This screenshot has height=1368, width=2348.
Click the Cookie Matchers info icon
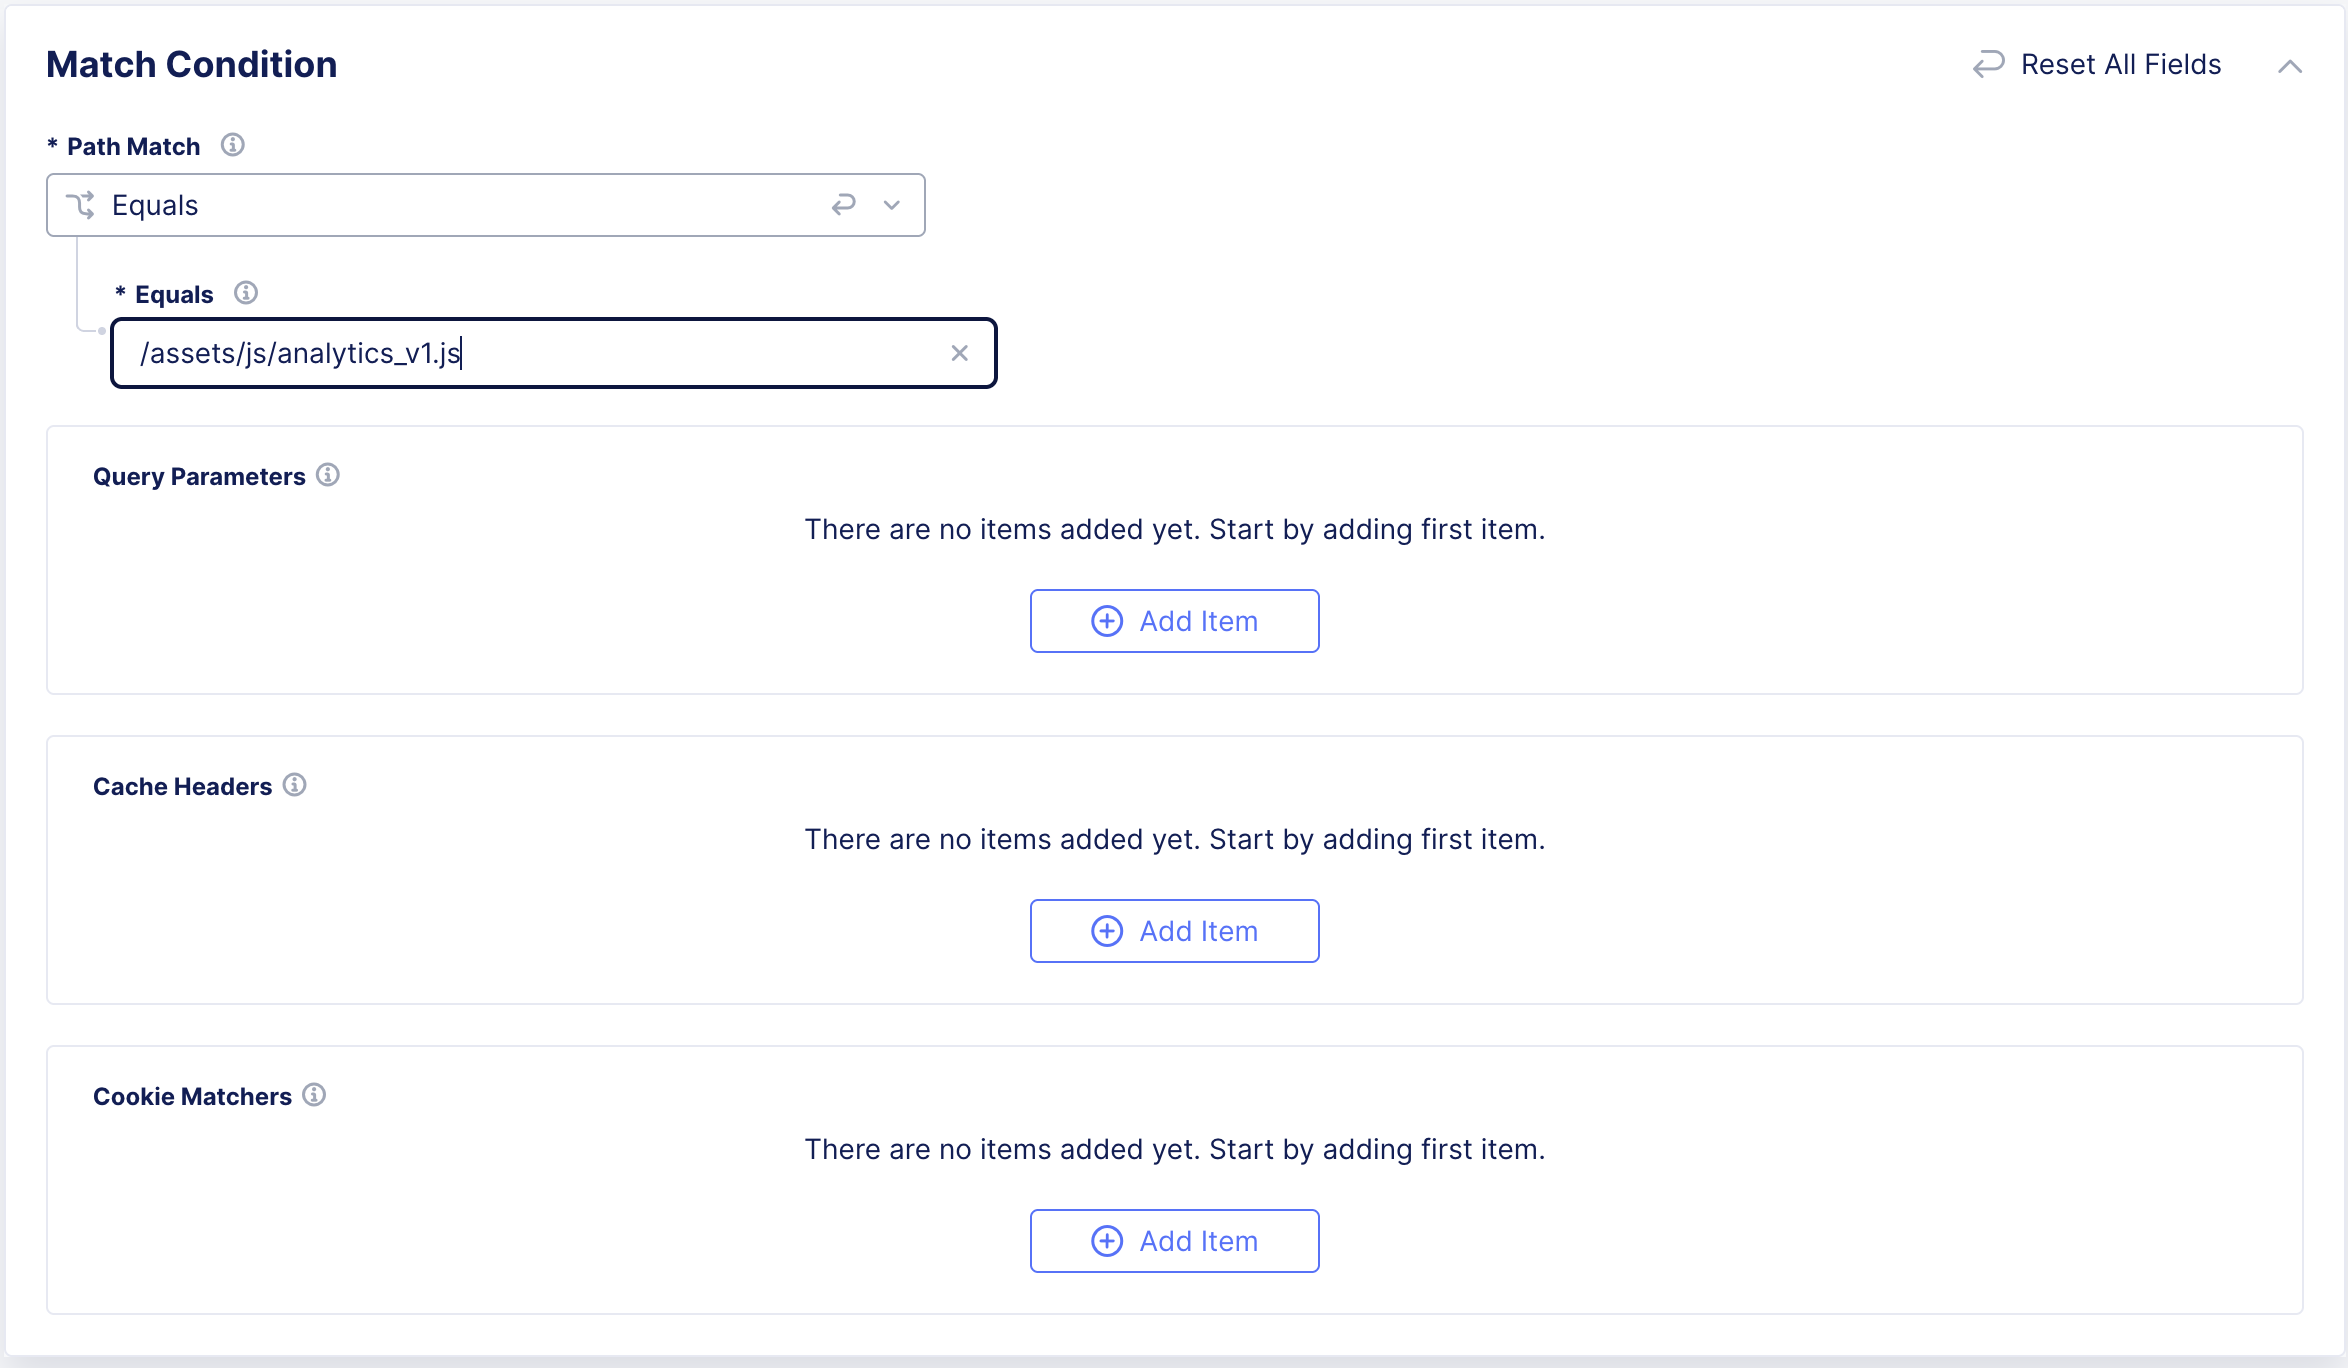[x=314, y=1095]
